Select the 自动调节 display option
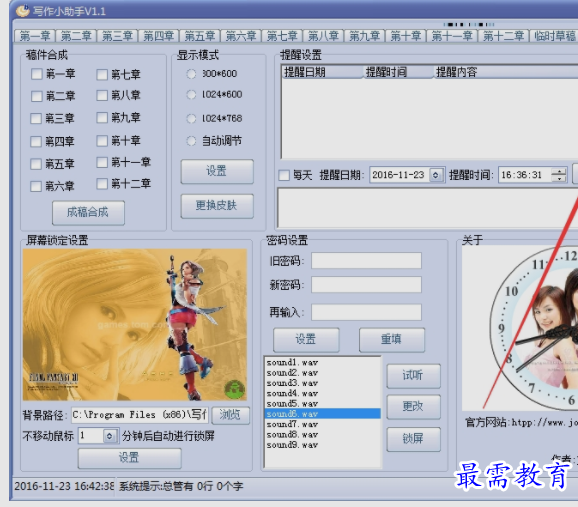 click(x=191, y=141)
